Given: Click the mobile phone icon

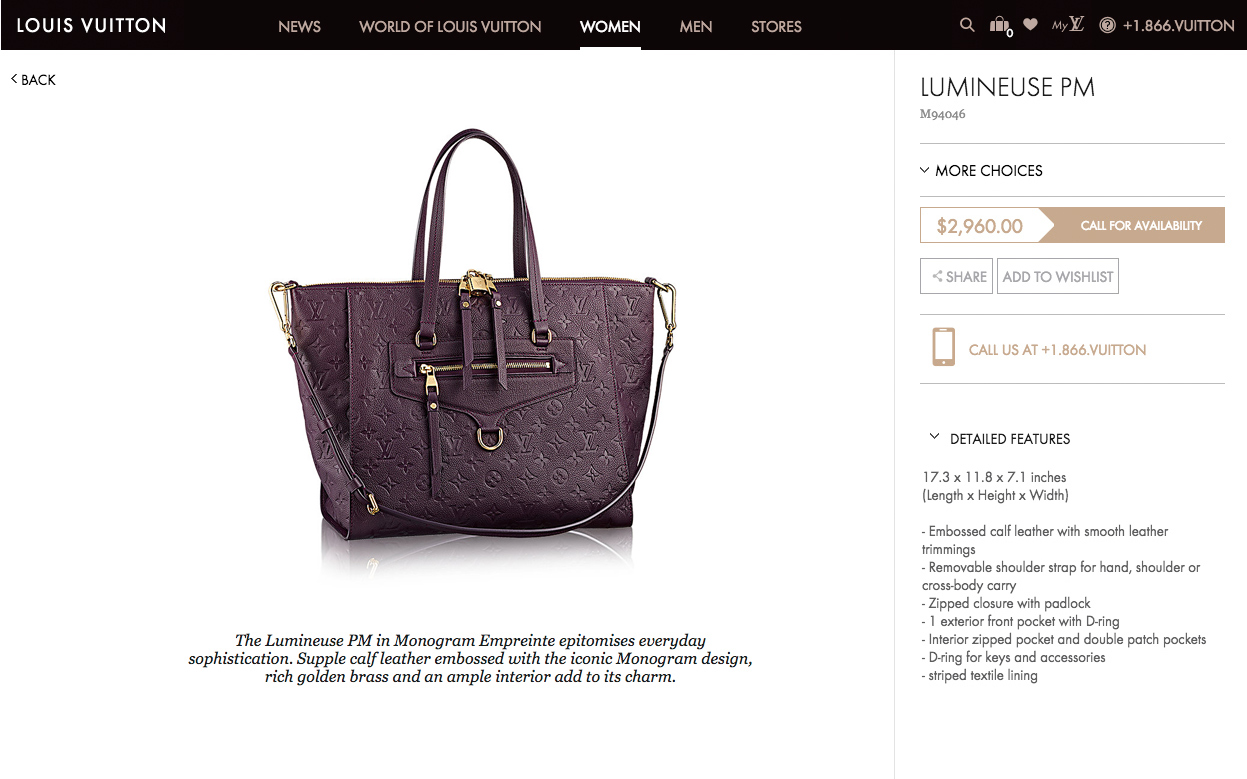Looking at the screenshot, I should click(x=943, y=347).
